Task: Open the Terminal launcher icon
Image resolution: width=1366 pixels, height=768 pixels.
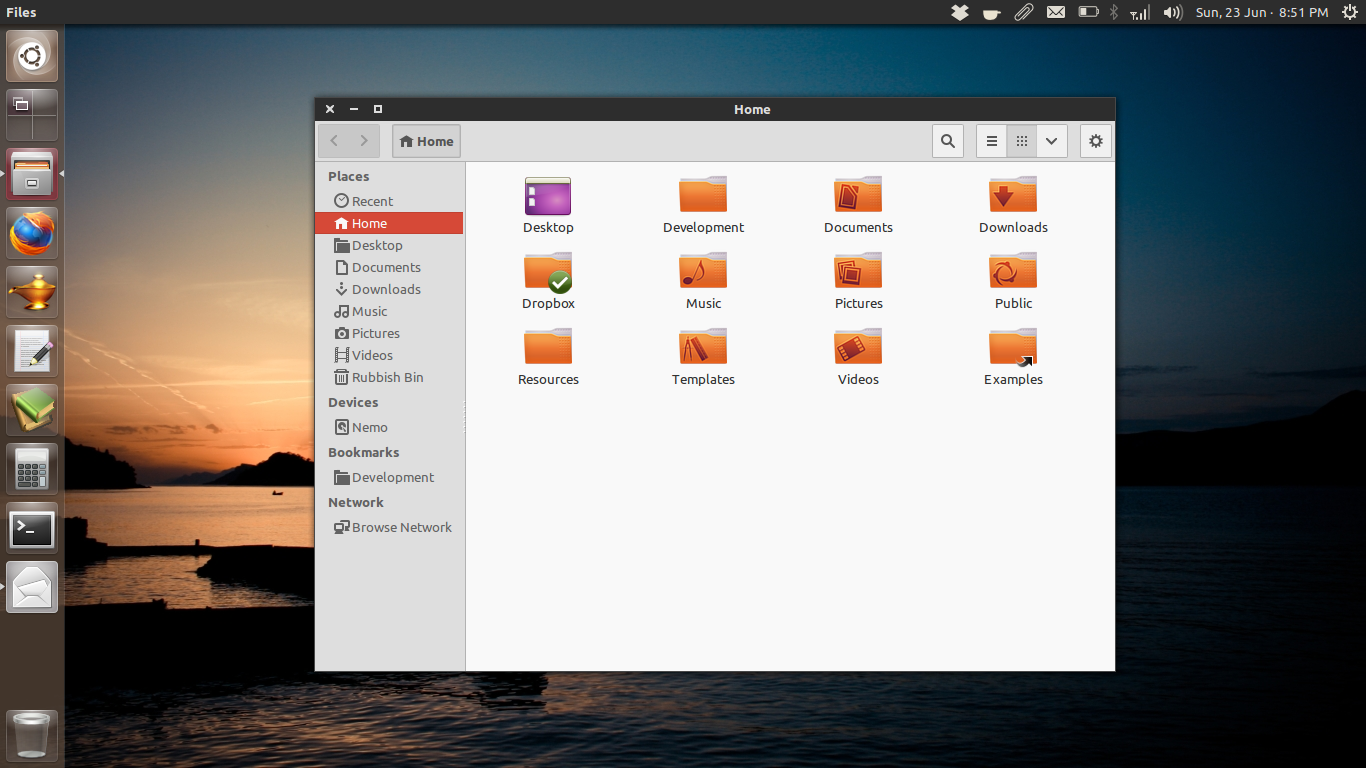Action: [x=32, y=528]
